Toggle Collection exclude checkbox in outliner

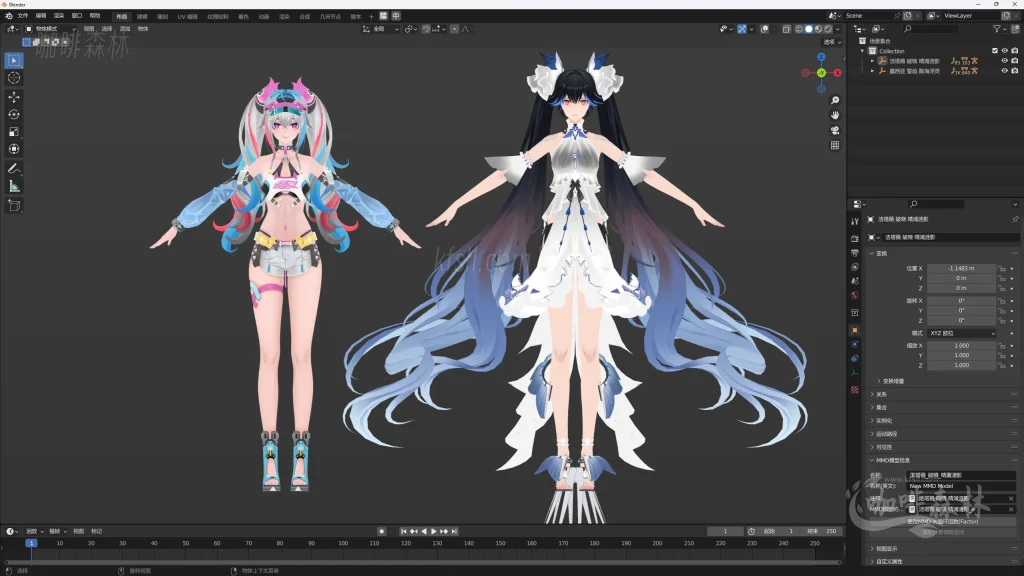click(x=995, y=51)
